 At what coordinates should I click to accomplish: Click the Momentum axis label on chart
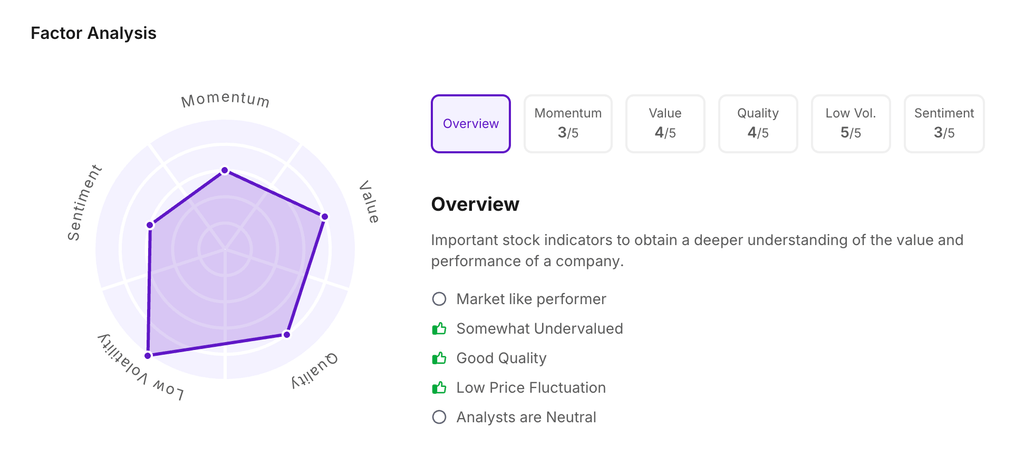click(x=225, y=101)
